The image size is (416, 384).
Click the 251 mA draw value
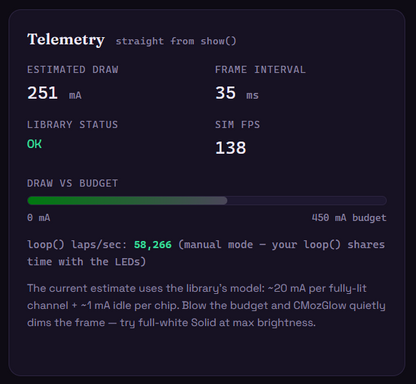[x=54, y=93]
